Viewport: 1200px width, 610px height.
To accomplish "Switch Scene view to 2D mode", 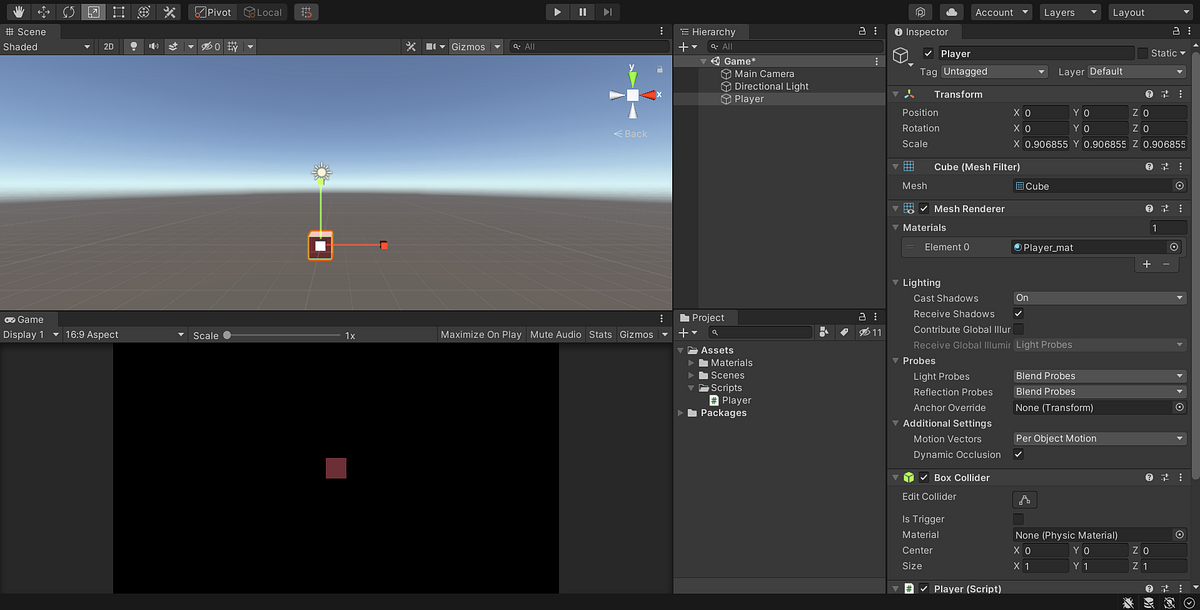I will click(108, 46).
